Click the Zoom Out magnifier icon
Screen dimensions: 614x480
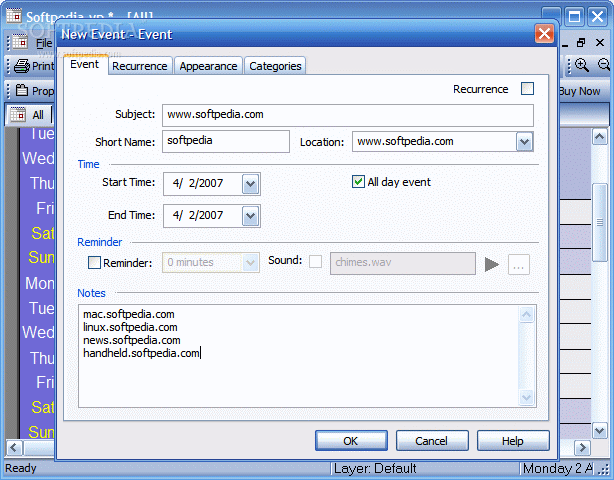click(x=605, y=65)
